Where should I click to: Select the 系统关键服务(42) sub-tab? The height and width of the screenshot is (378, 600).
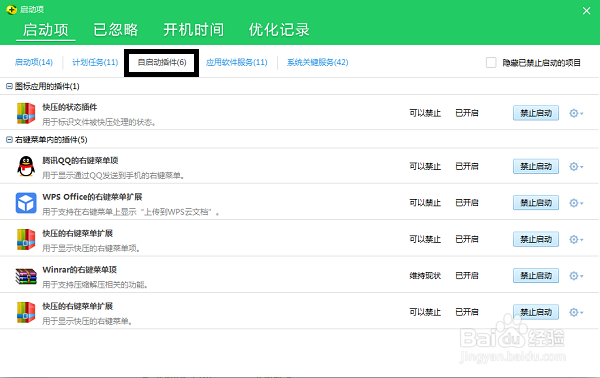click(318, 62)
